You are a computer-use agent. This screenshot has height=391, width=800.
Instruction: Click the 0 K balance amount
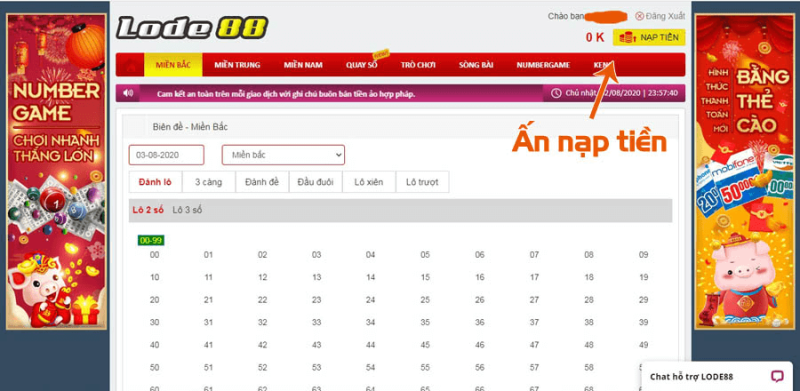(595, 37)
